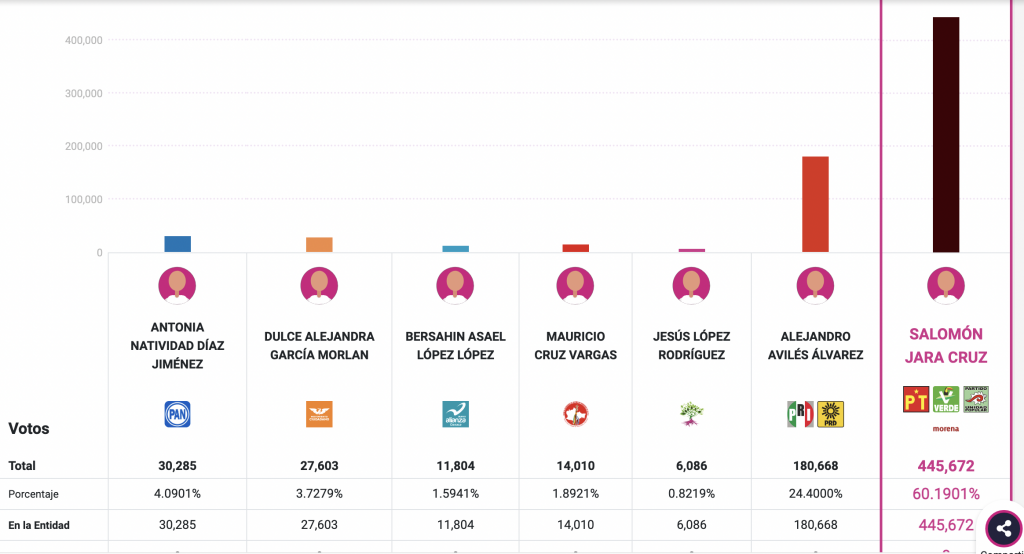Select the Salomón Jara Cruz name
Viewport: 1024px width, 554px height.
pyautogui.click(x=946, y=345)
